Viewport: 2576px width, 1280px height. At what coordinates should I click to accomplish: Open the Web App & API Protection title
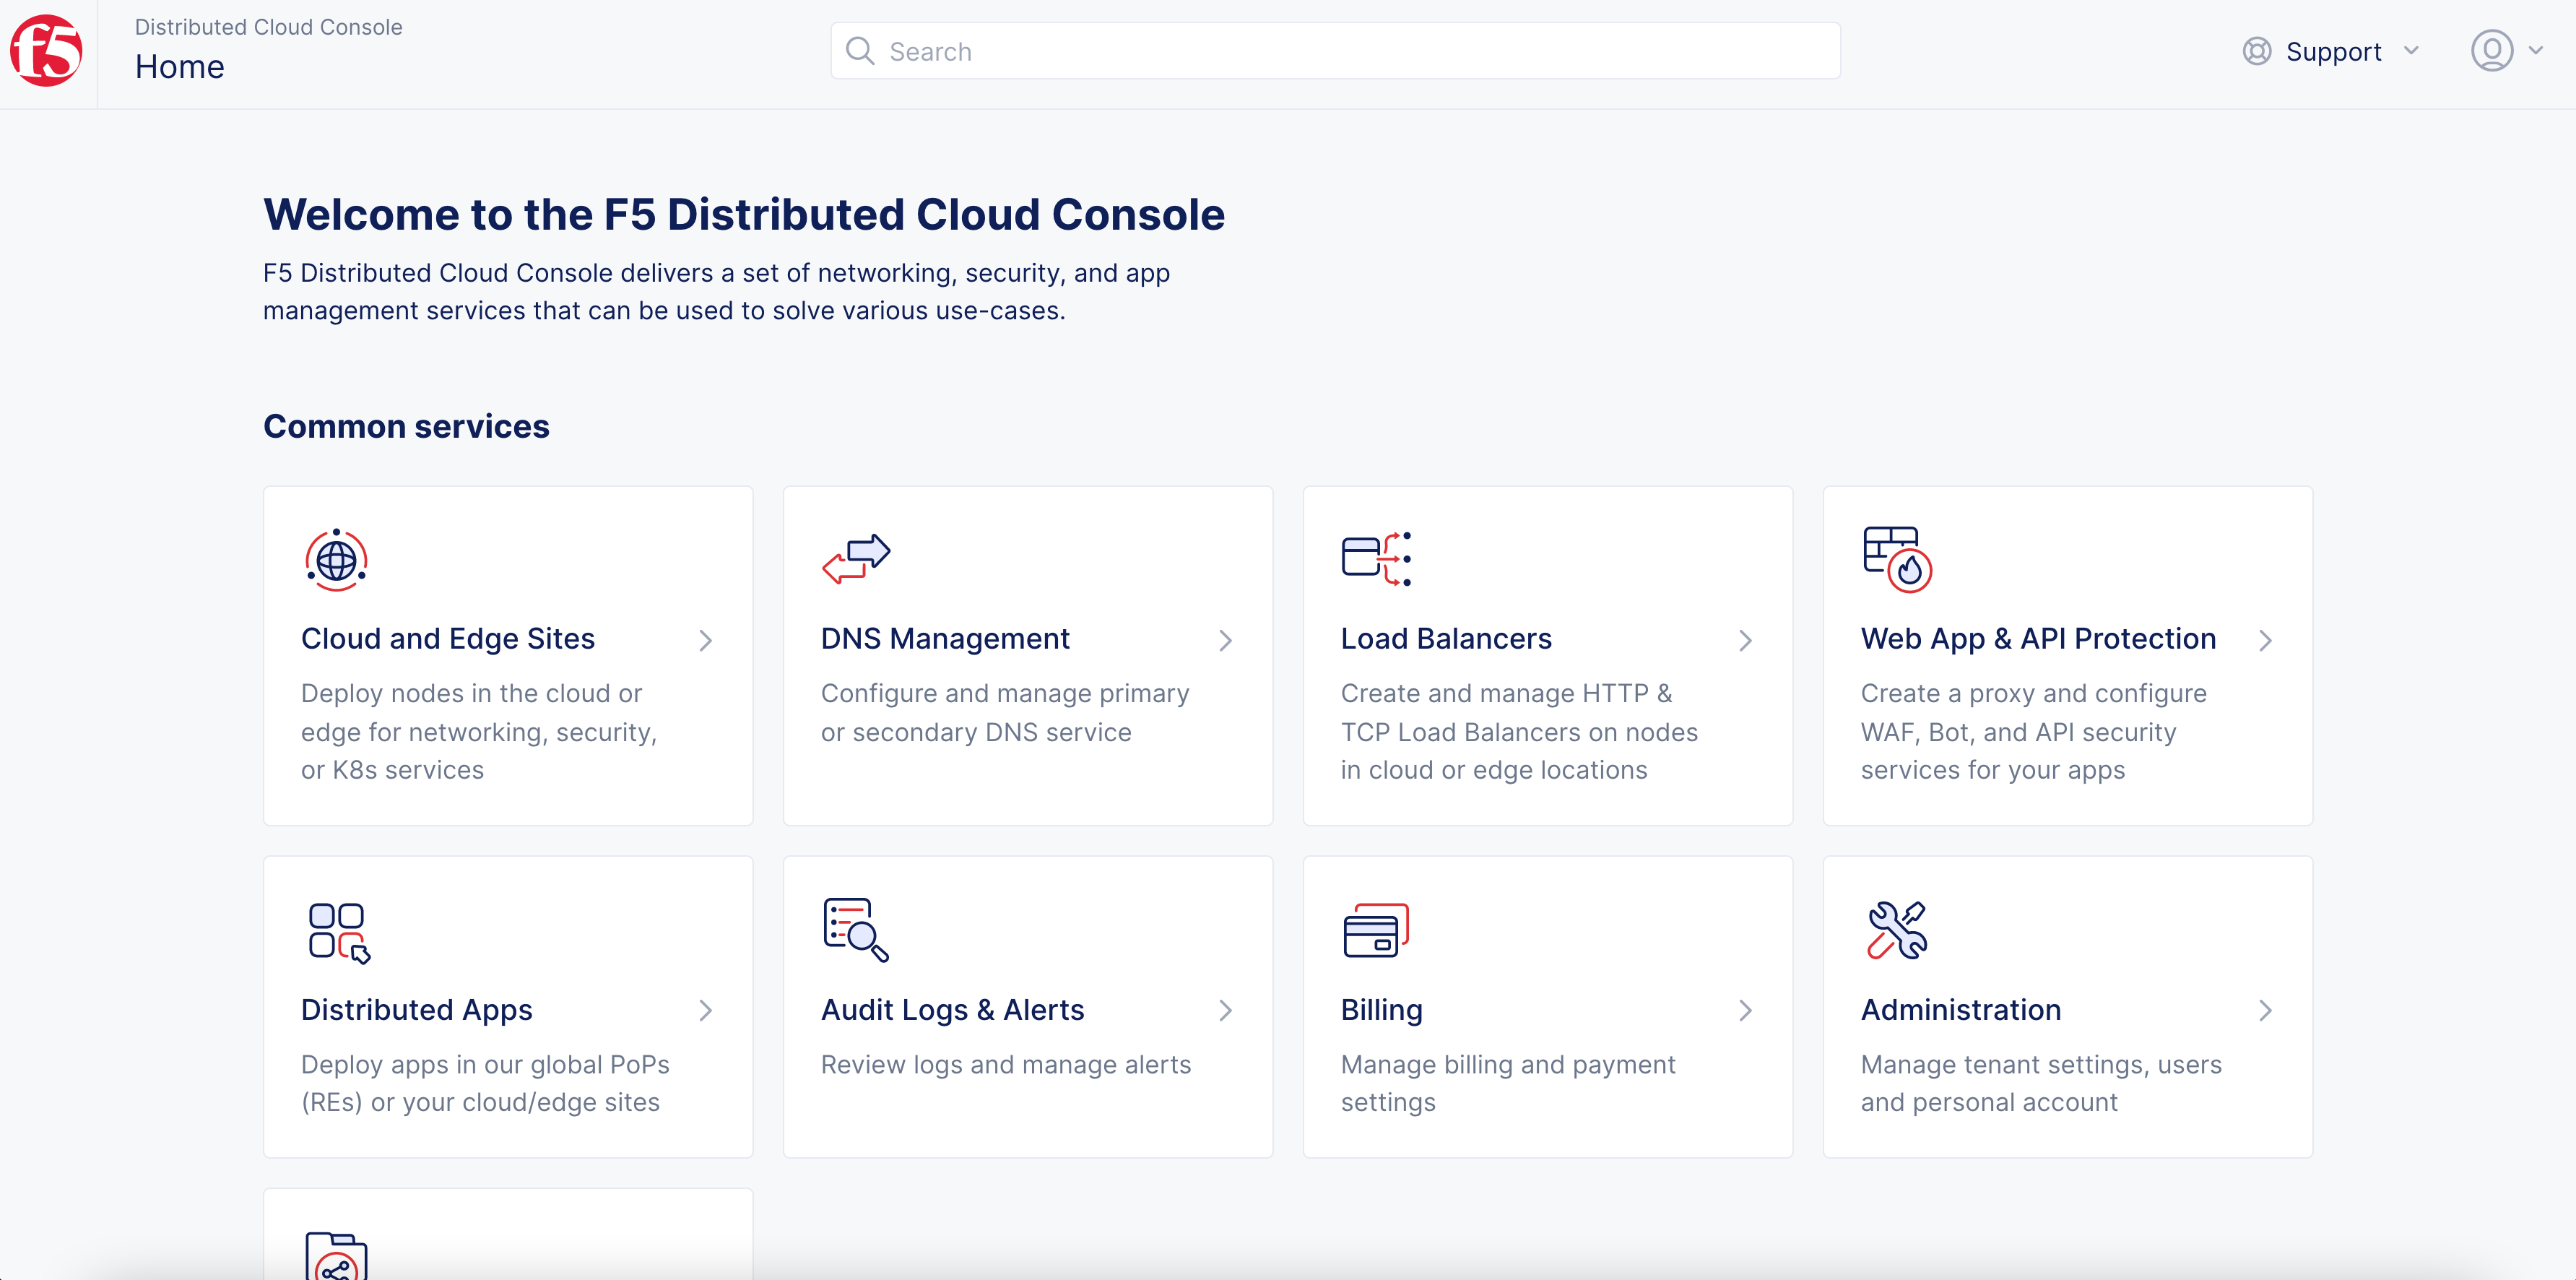[2038, 639]
